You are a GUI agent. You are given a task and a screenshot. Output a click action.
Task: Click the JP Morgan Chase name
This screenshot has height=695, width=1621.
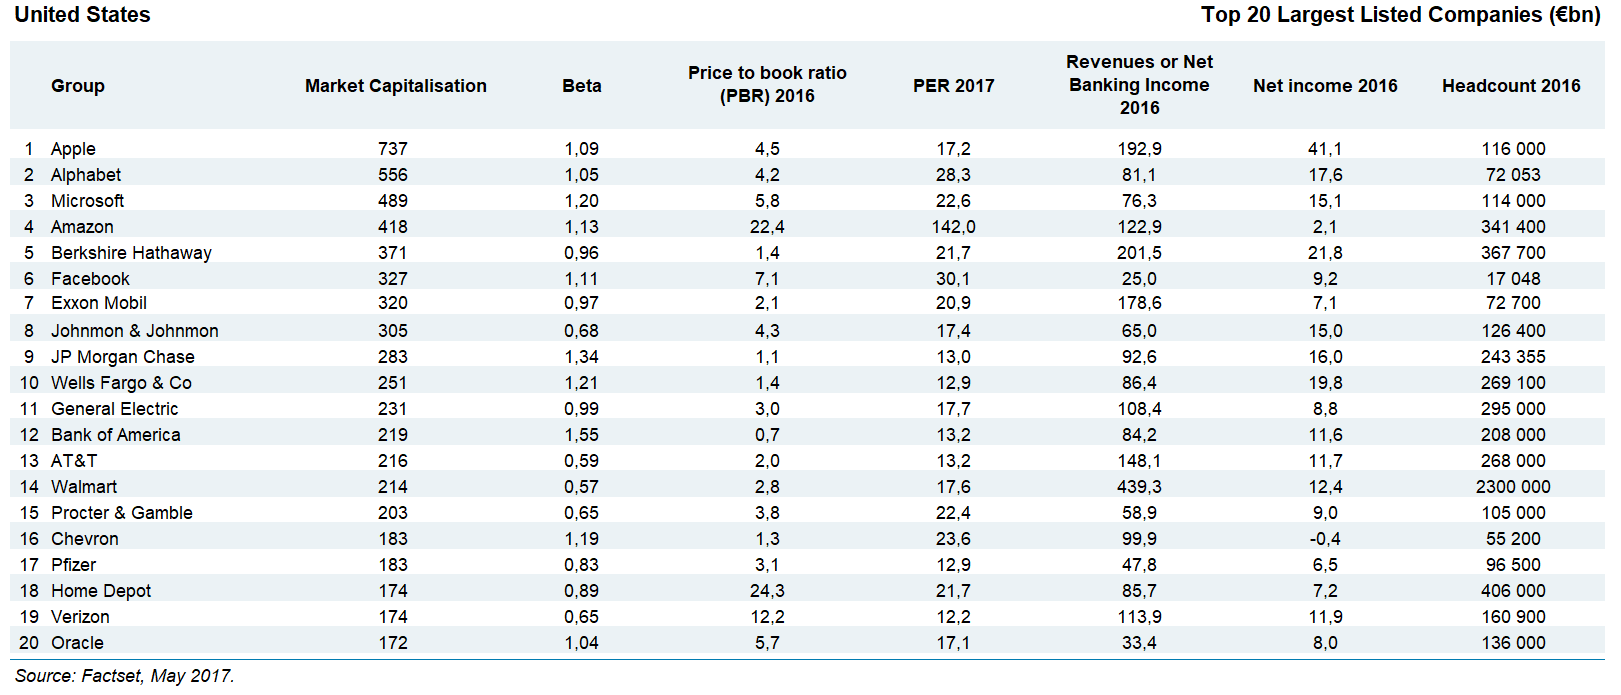tap(123, 357)
